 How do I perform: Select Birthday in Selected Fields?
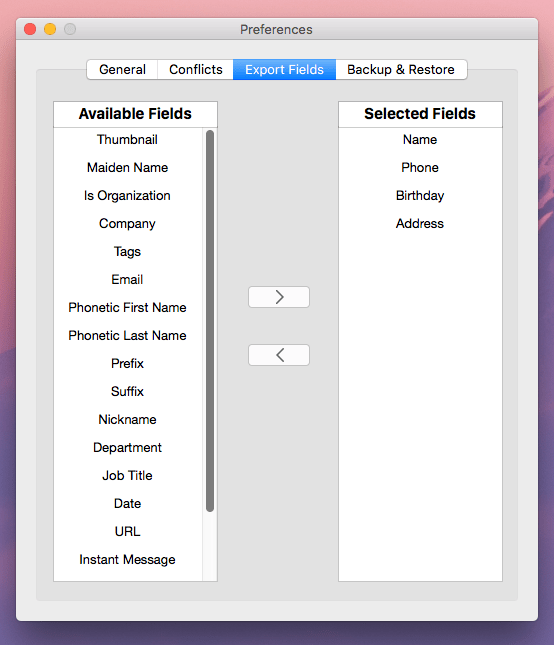tap(420, 196)
